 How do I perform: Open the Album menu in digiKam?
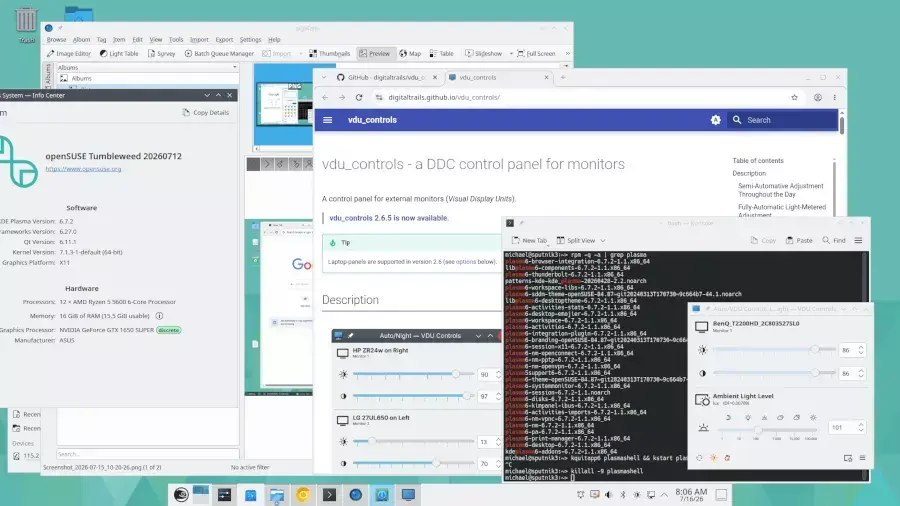82,40
